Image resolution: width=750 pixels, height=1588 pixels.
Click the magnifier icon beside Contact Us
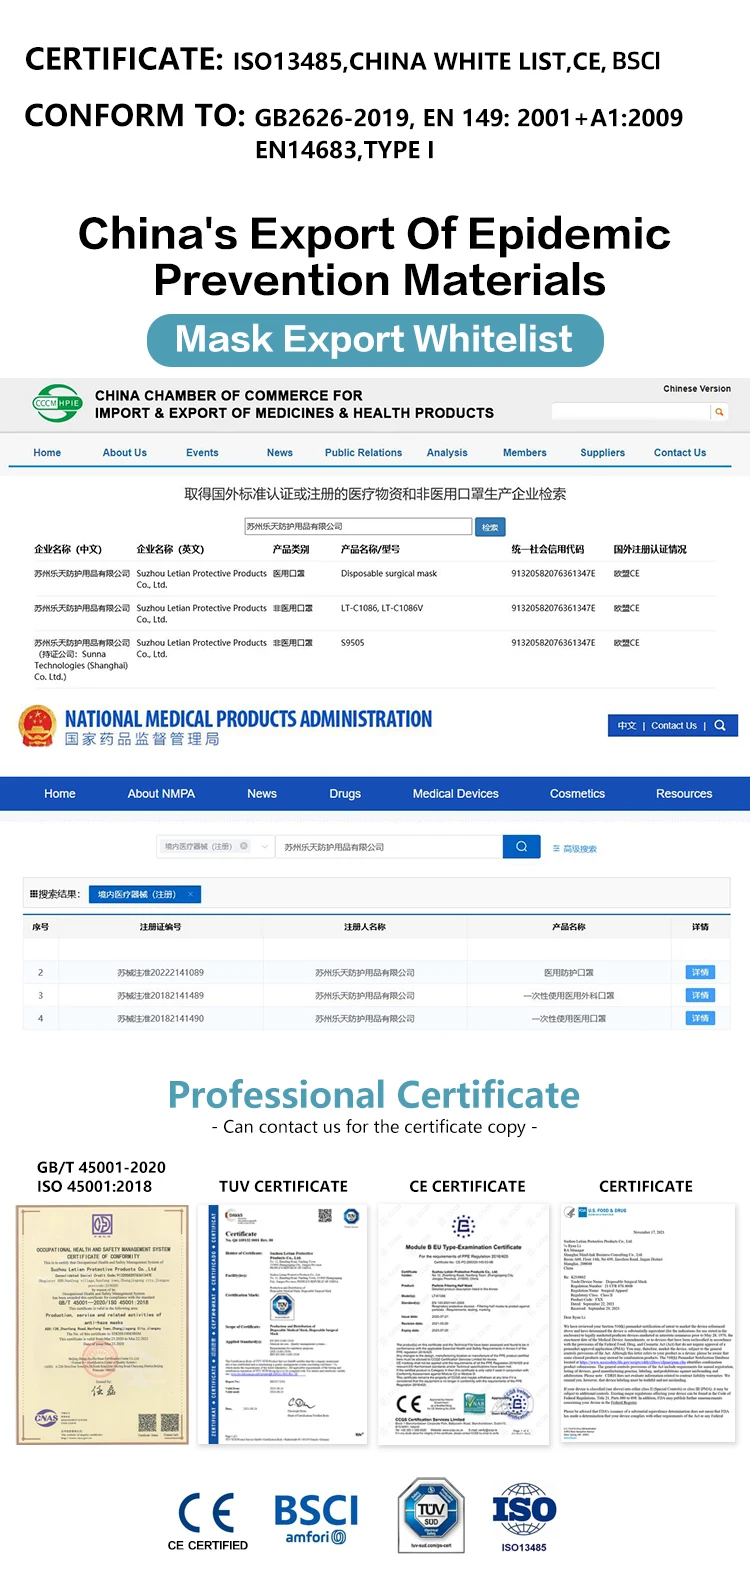tap(720, 726)
